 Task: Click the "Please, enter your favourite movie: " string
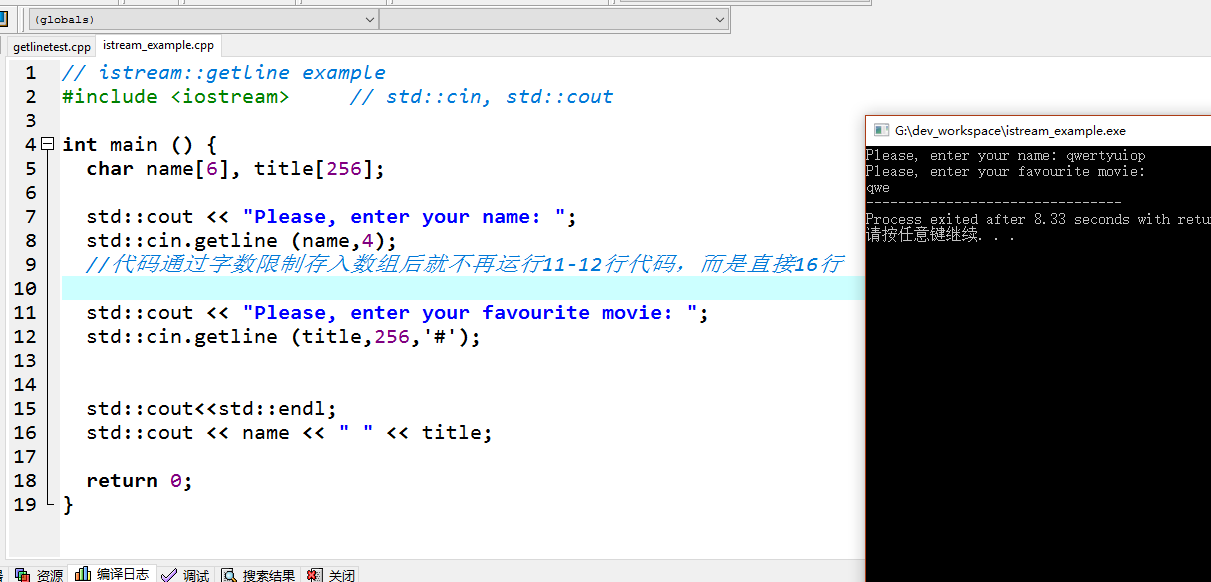tap(469, 313)
